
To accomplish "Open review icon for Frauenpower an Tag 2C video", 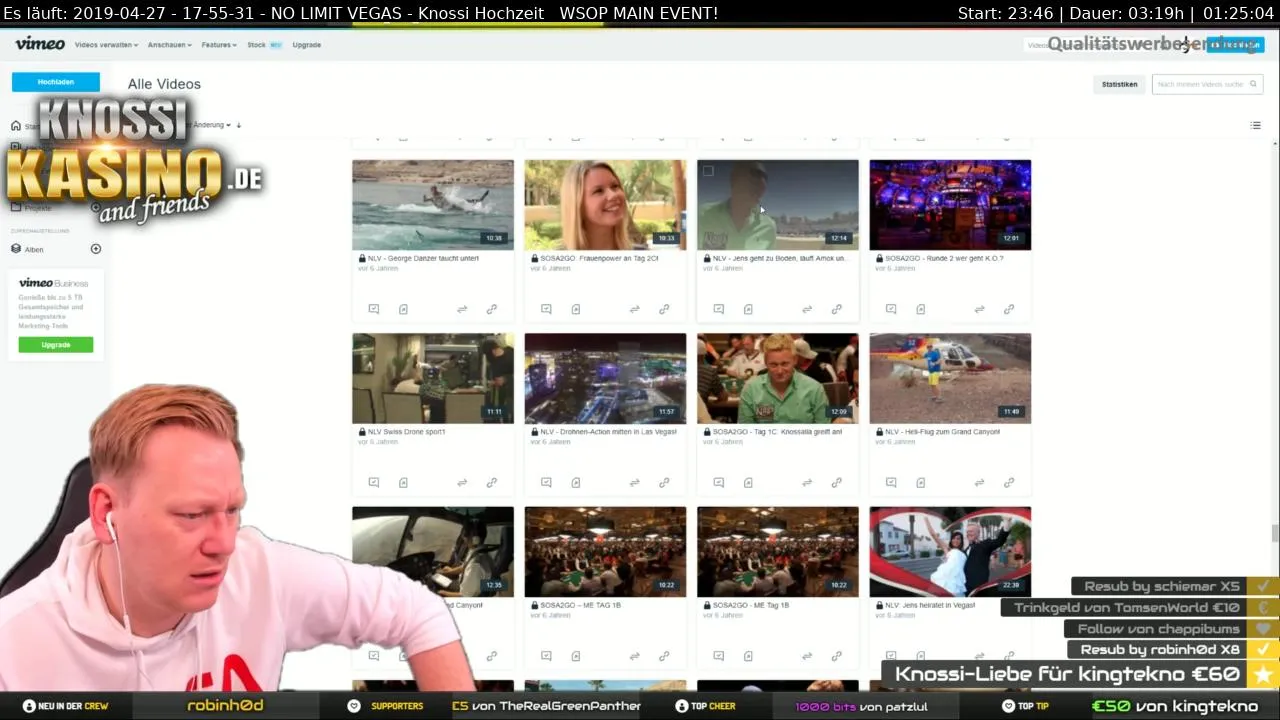I will click(x=546, y=309).
